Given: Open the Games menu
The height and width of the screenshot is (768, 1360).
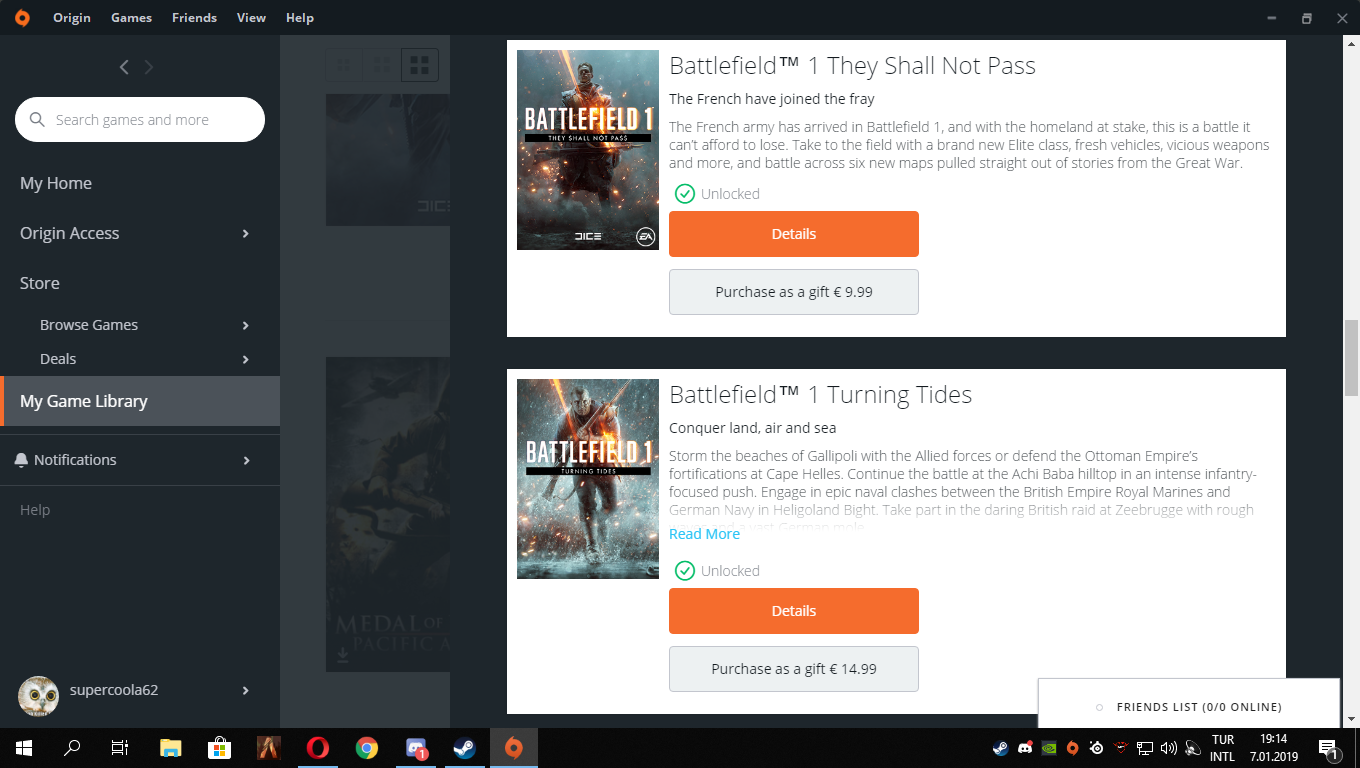Looking at the screenshot, I should click(131, 17).
